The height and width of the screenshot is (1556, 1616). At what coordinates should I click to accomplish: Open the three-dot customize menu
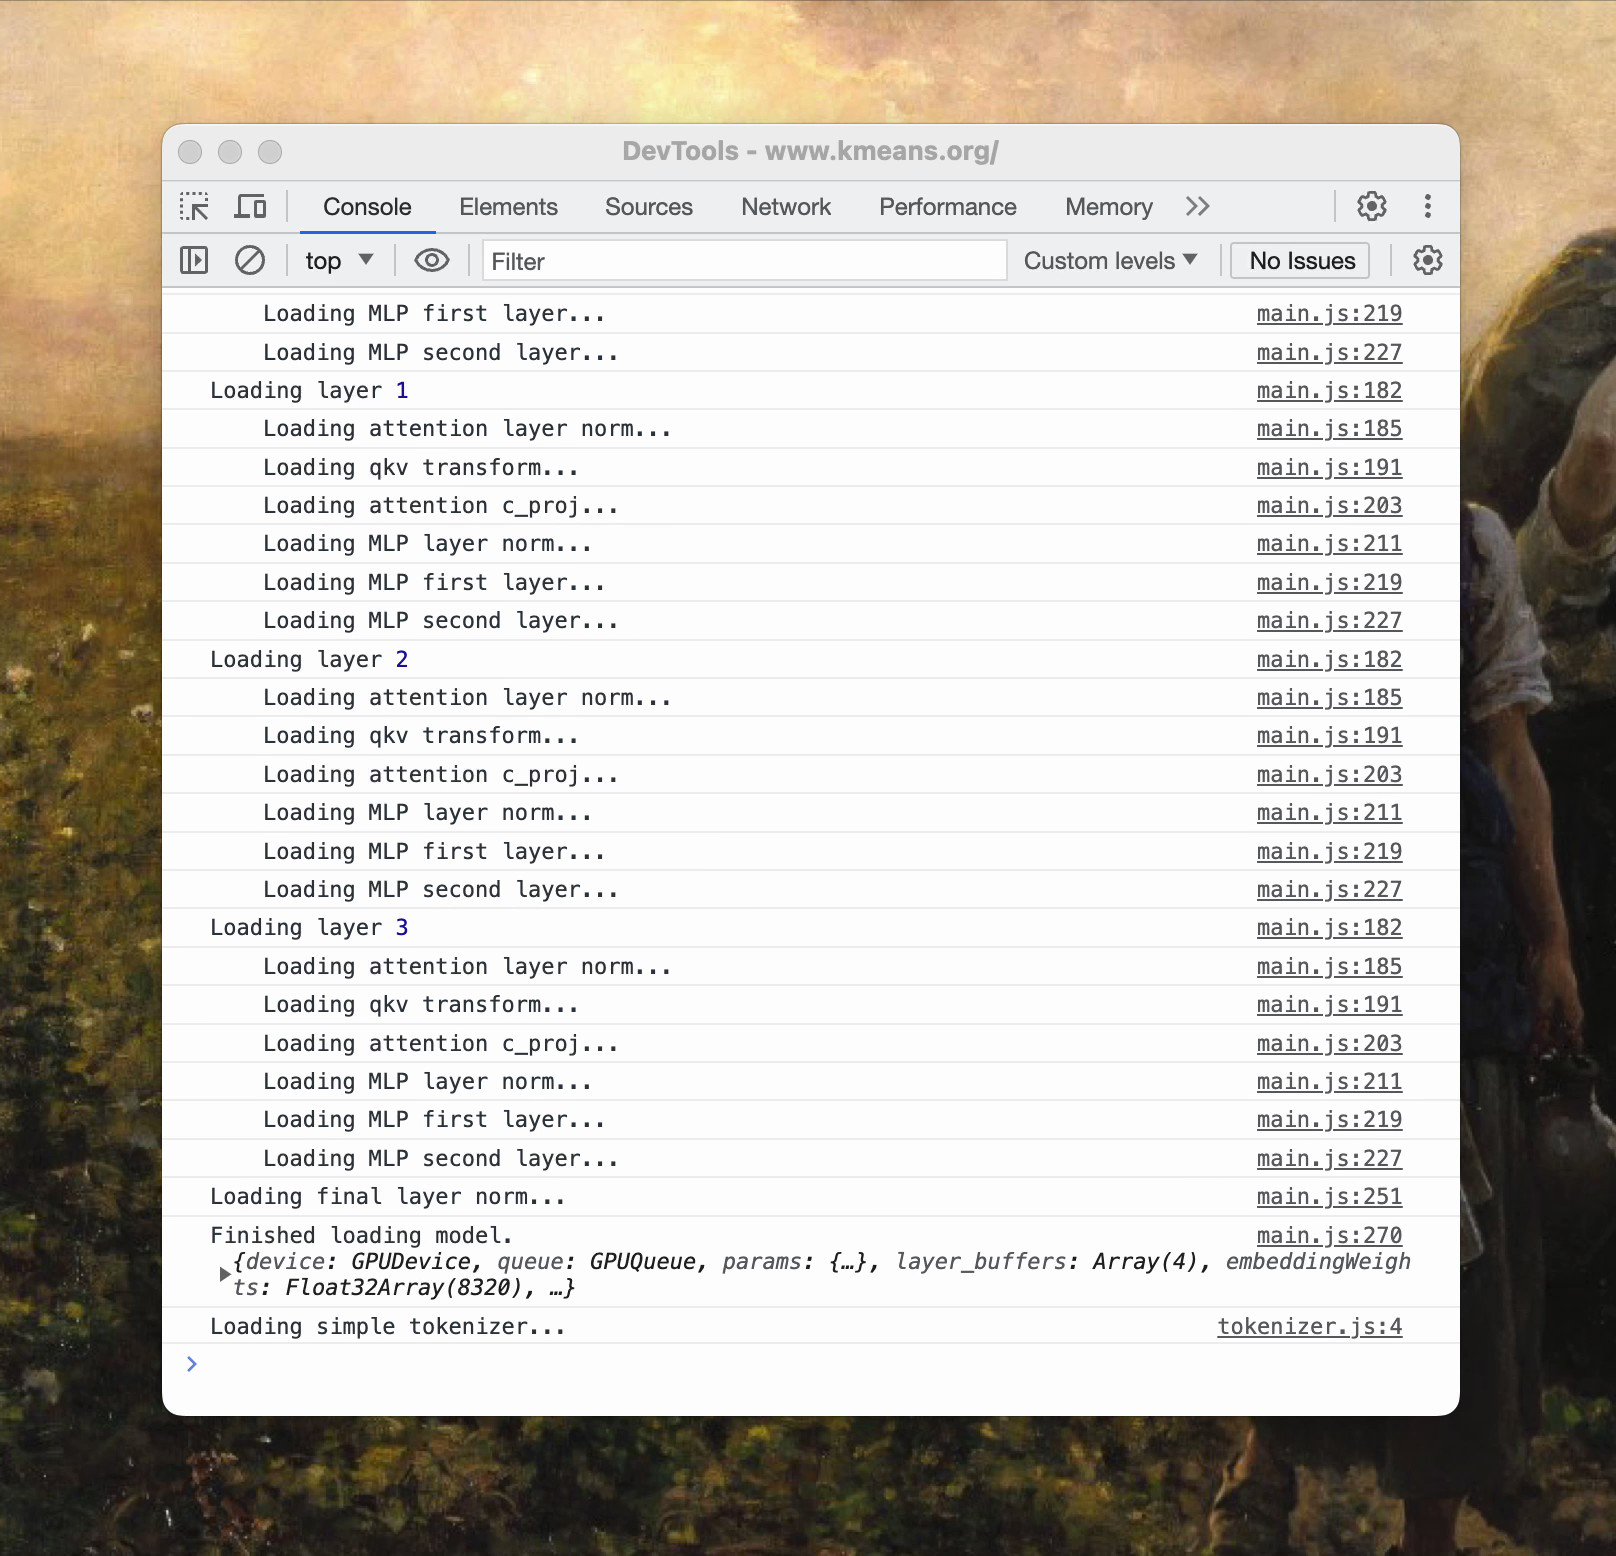point(1428,206)
